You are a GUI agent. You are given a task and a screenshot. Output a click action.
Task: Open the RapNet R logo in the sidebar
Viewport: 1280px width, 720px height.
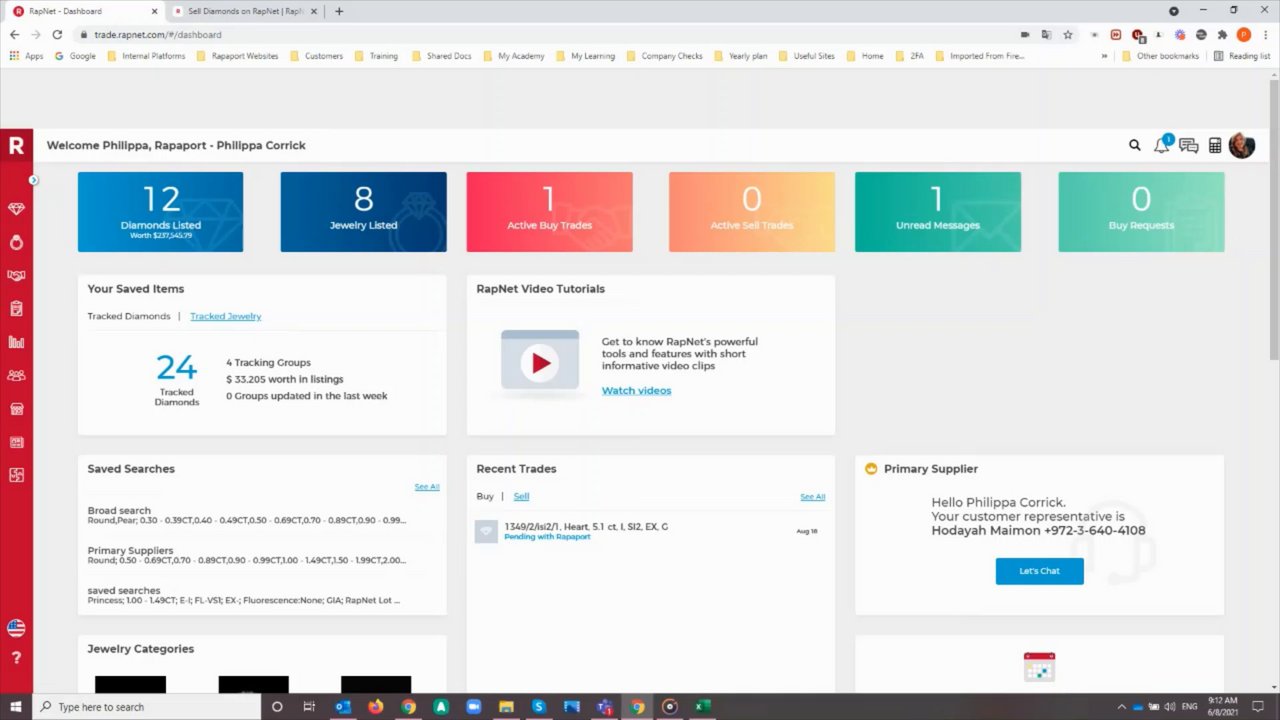16,145
